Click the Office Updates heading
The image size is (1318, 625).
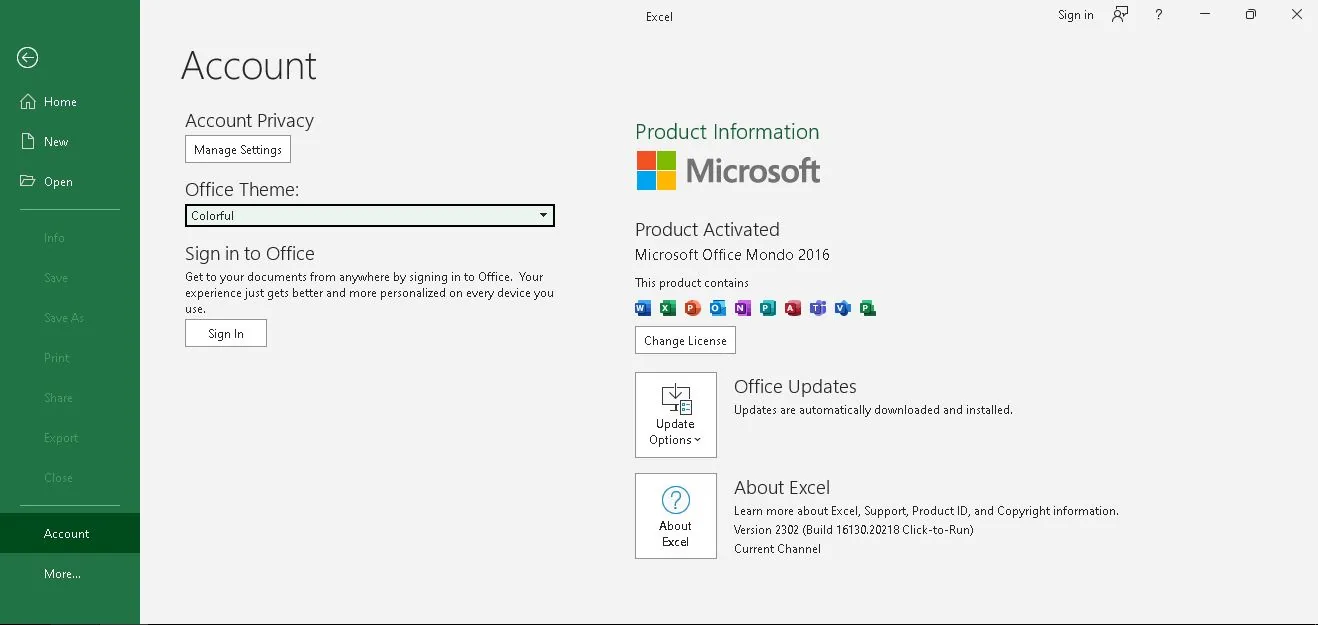point(795,387)
